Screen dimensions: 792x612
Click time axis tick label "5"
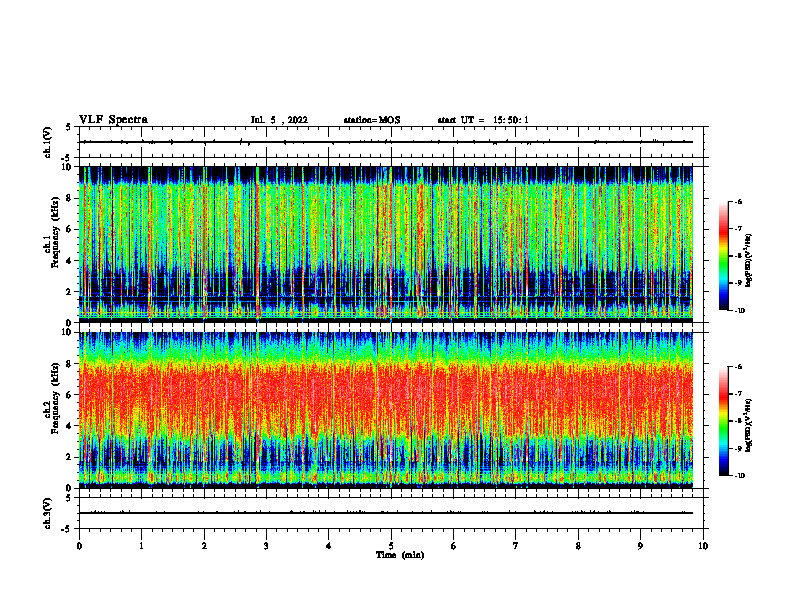coord(391,546)
